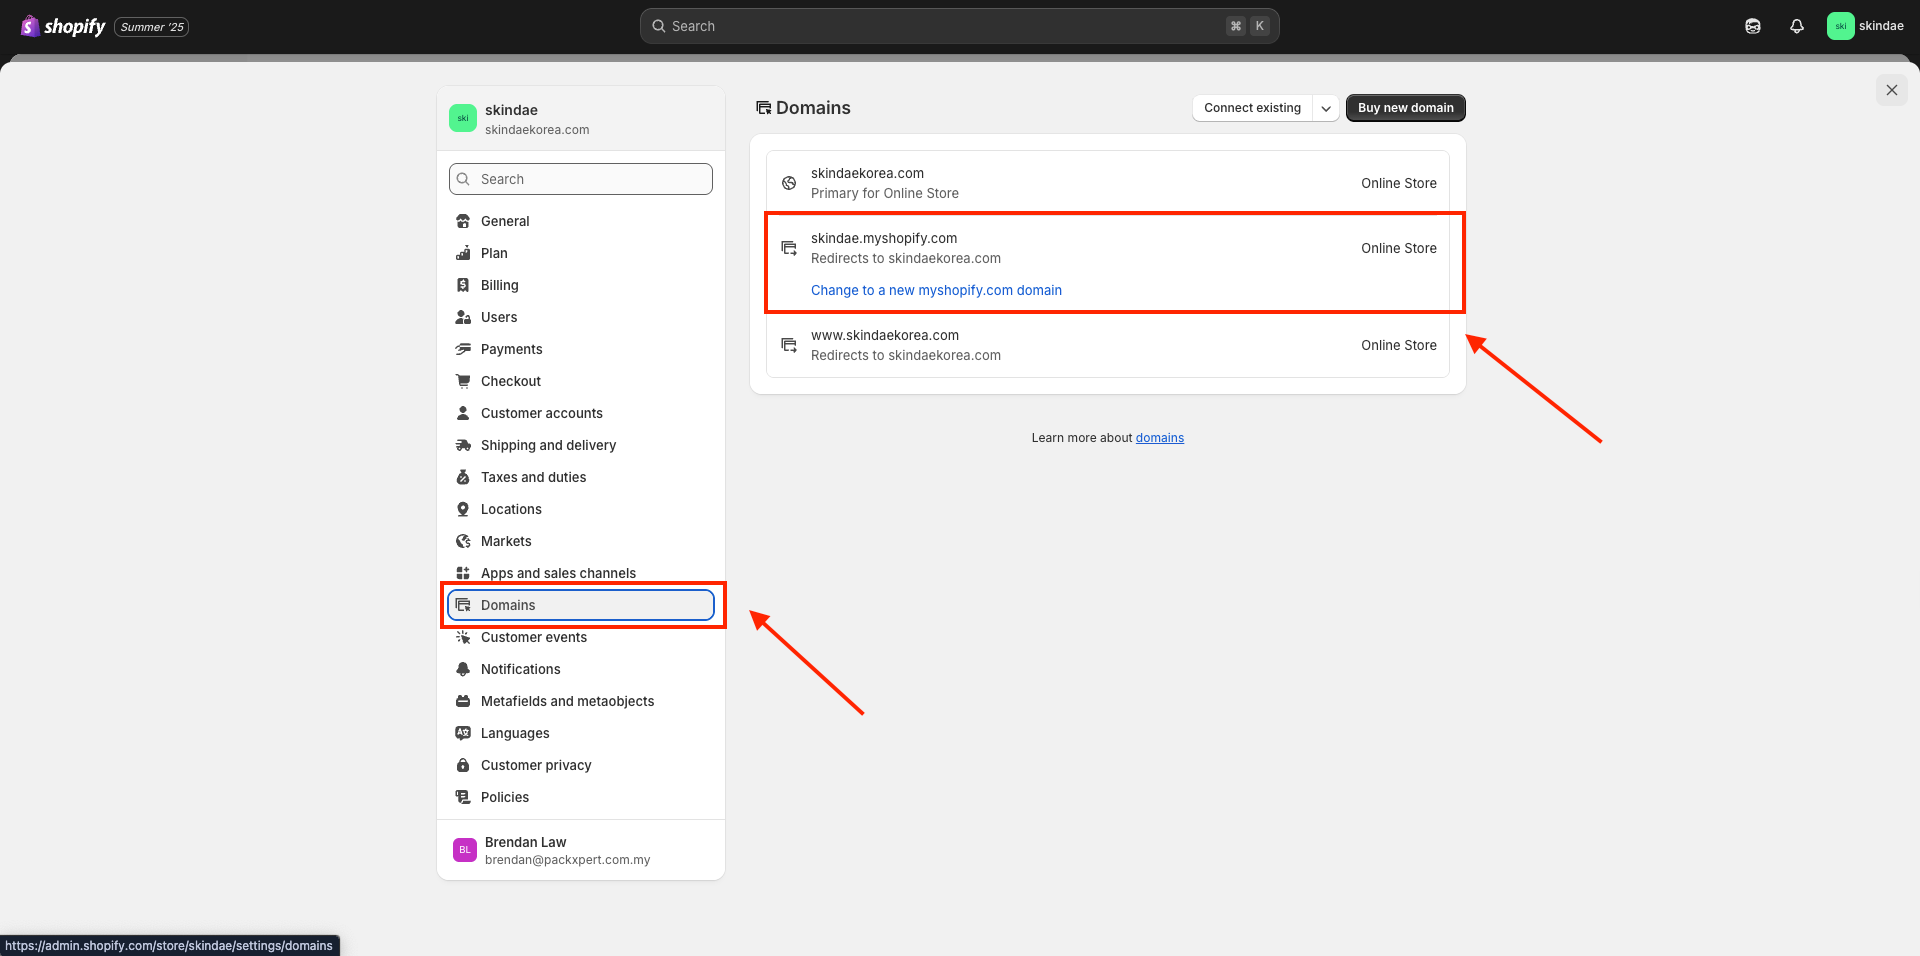Screen dimensions: 1920x956
Task: Open Billing settings
Action: click(x=581, y=285)
